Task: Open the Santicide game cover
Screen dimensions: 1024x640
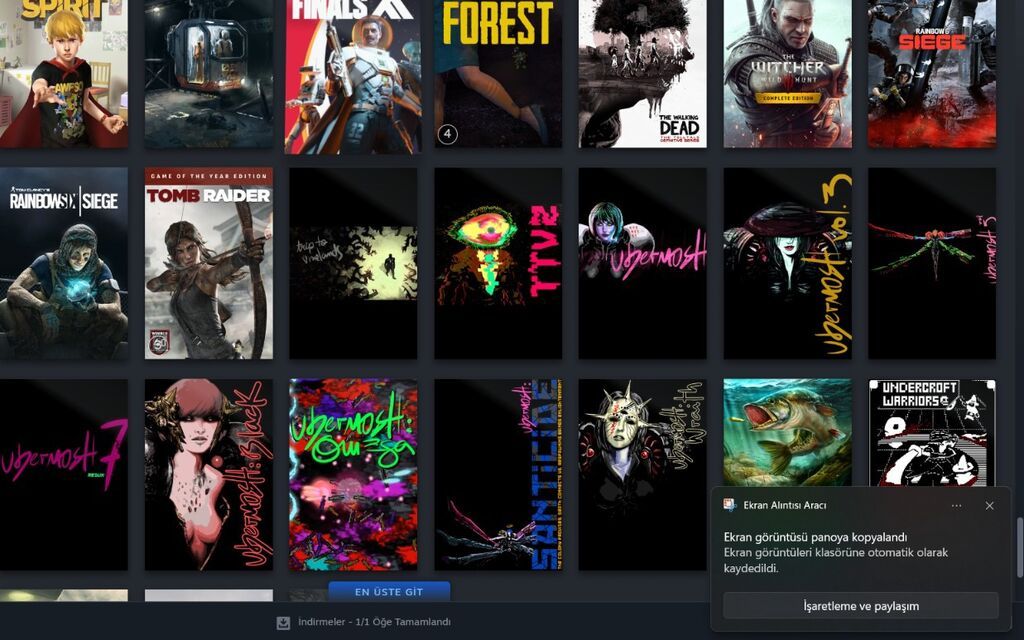Action: pos(498,475)
